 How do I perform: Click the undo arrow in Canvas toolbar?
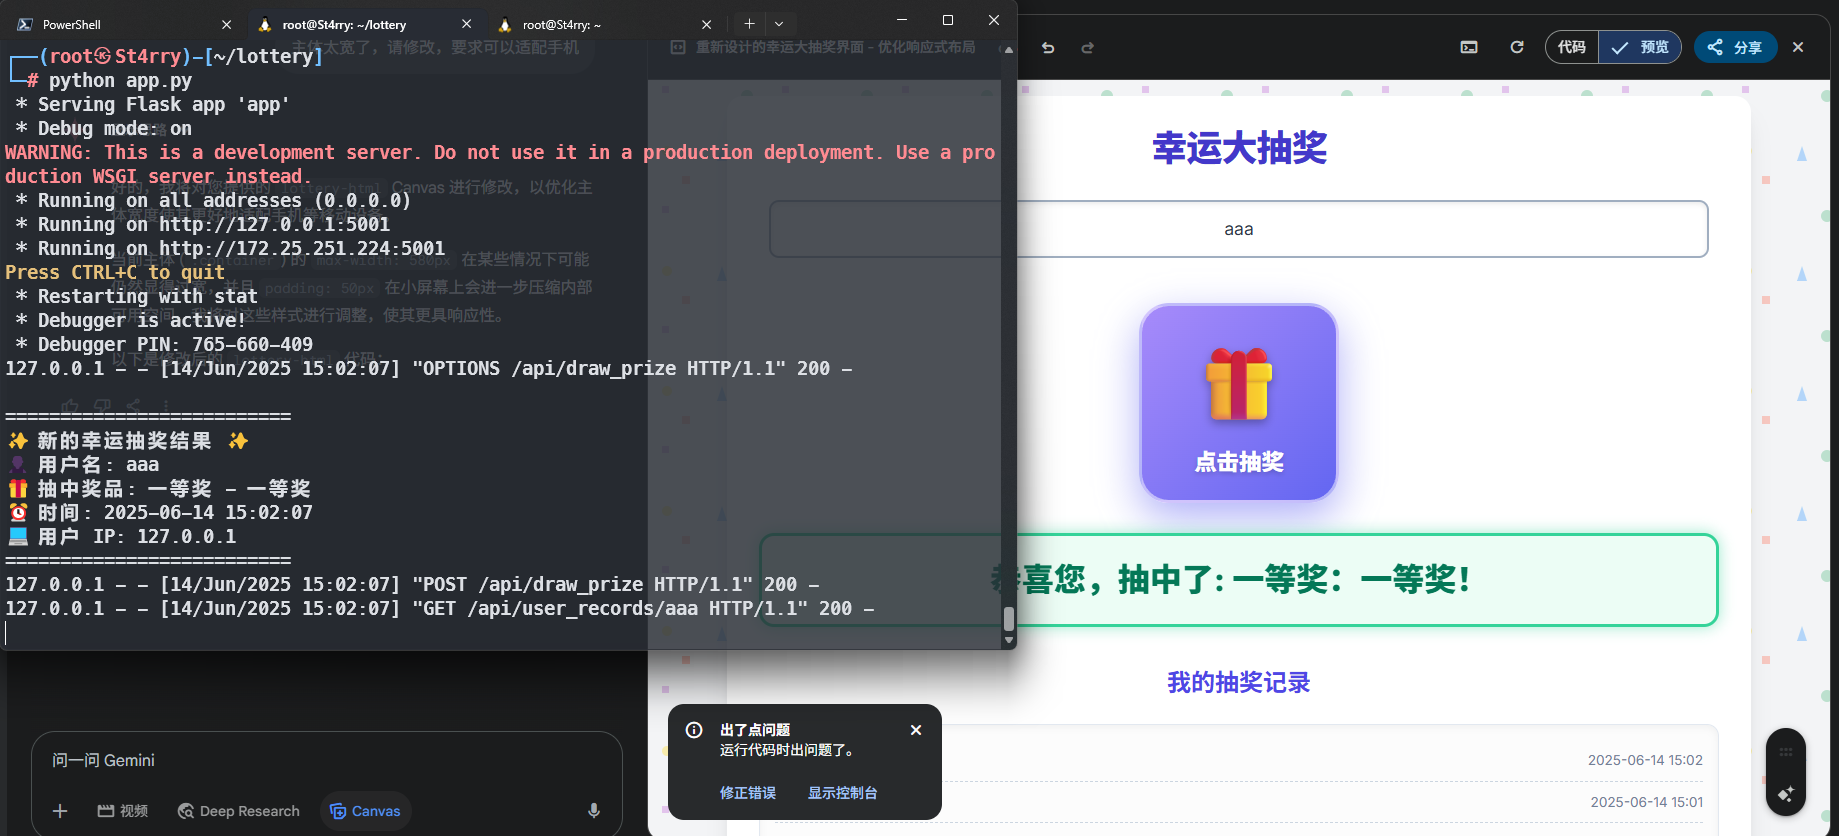point(1048,47)
